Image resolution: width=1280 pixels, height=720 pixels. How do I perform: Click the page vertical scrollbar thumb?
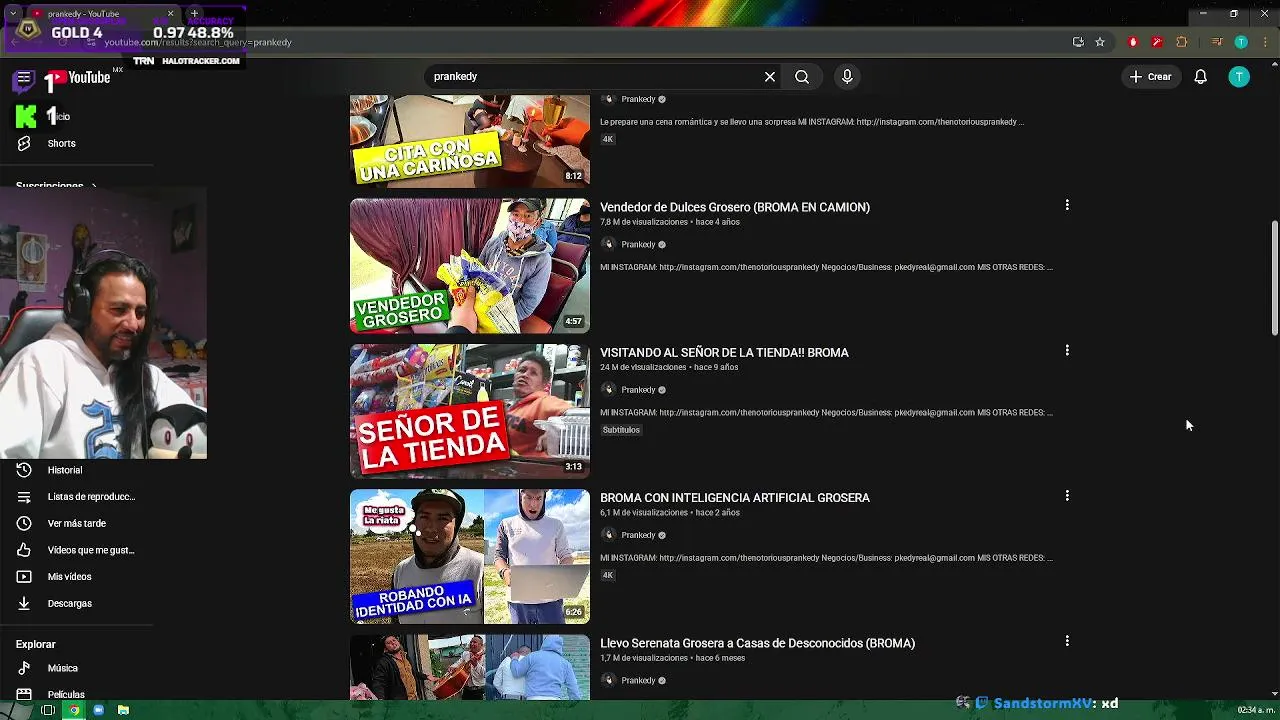[1274, 279]
